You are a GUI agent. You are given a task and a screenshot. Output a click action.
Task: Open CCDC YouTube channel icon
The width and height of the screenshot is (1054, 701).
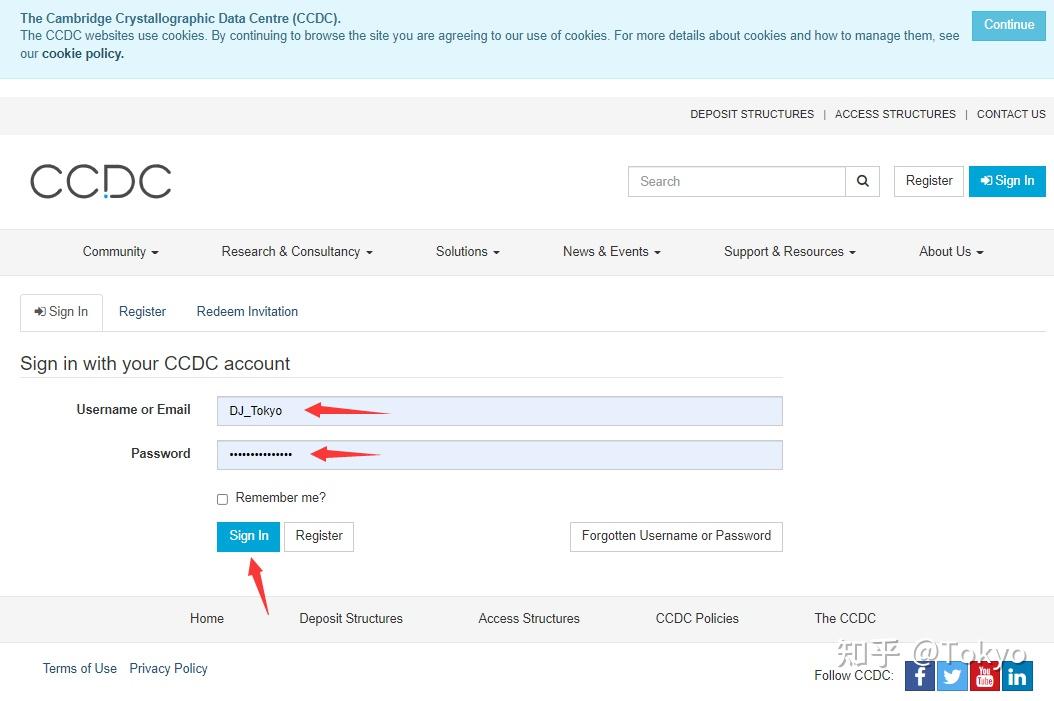pos(985,677)
